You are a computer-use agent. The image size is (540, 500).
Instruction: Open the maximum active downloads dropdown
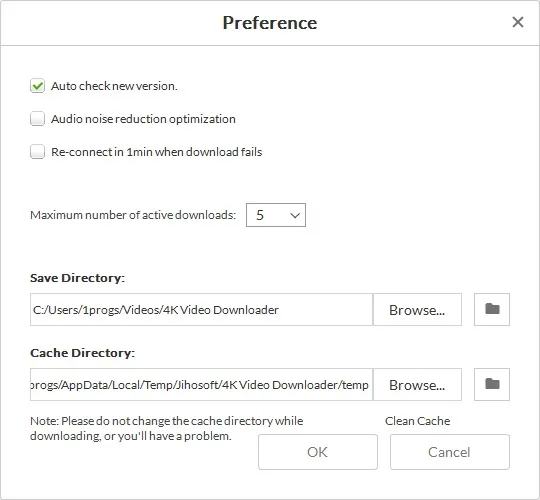tap(276, 215)
